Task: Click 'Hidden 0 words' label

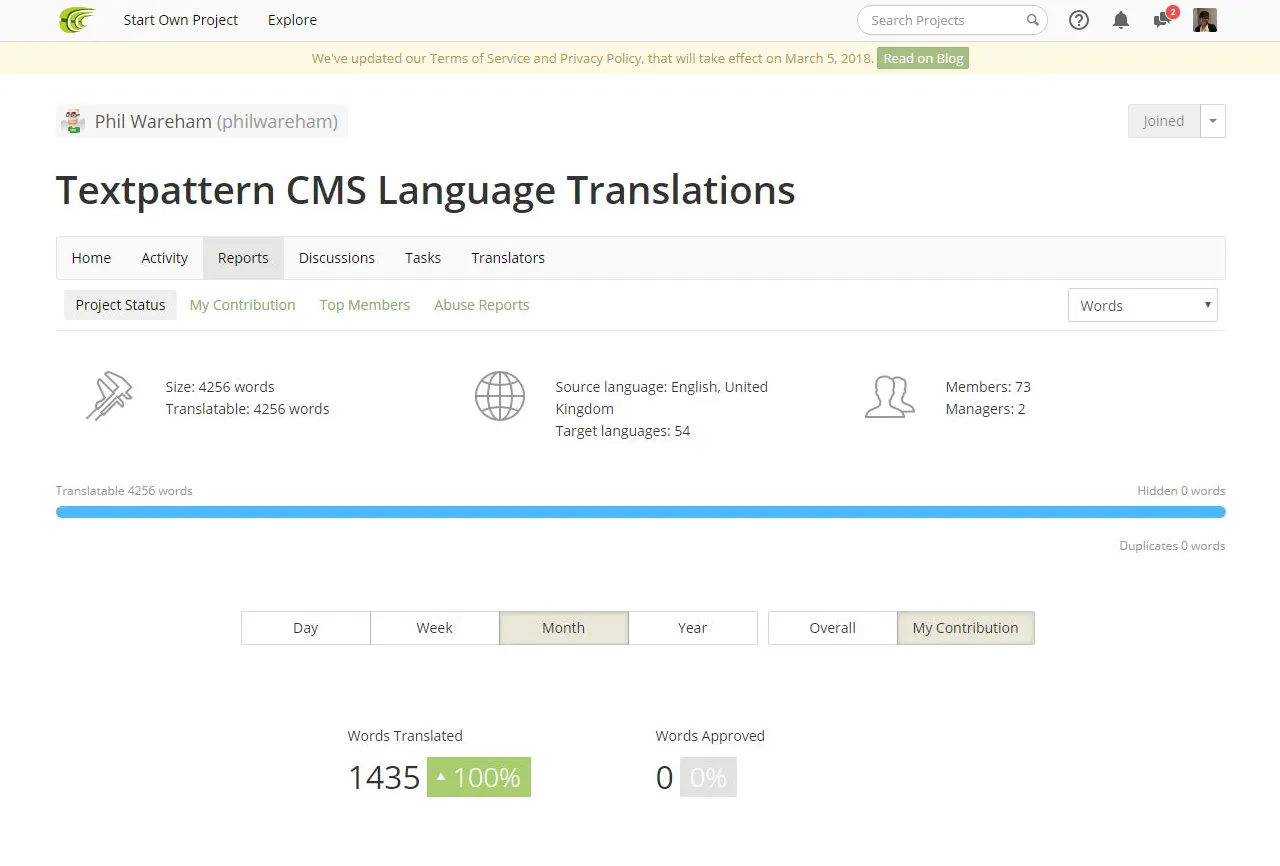Action: tap(1181, 491)
